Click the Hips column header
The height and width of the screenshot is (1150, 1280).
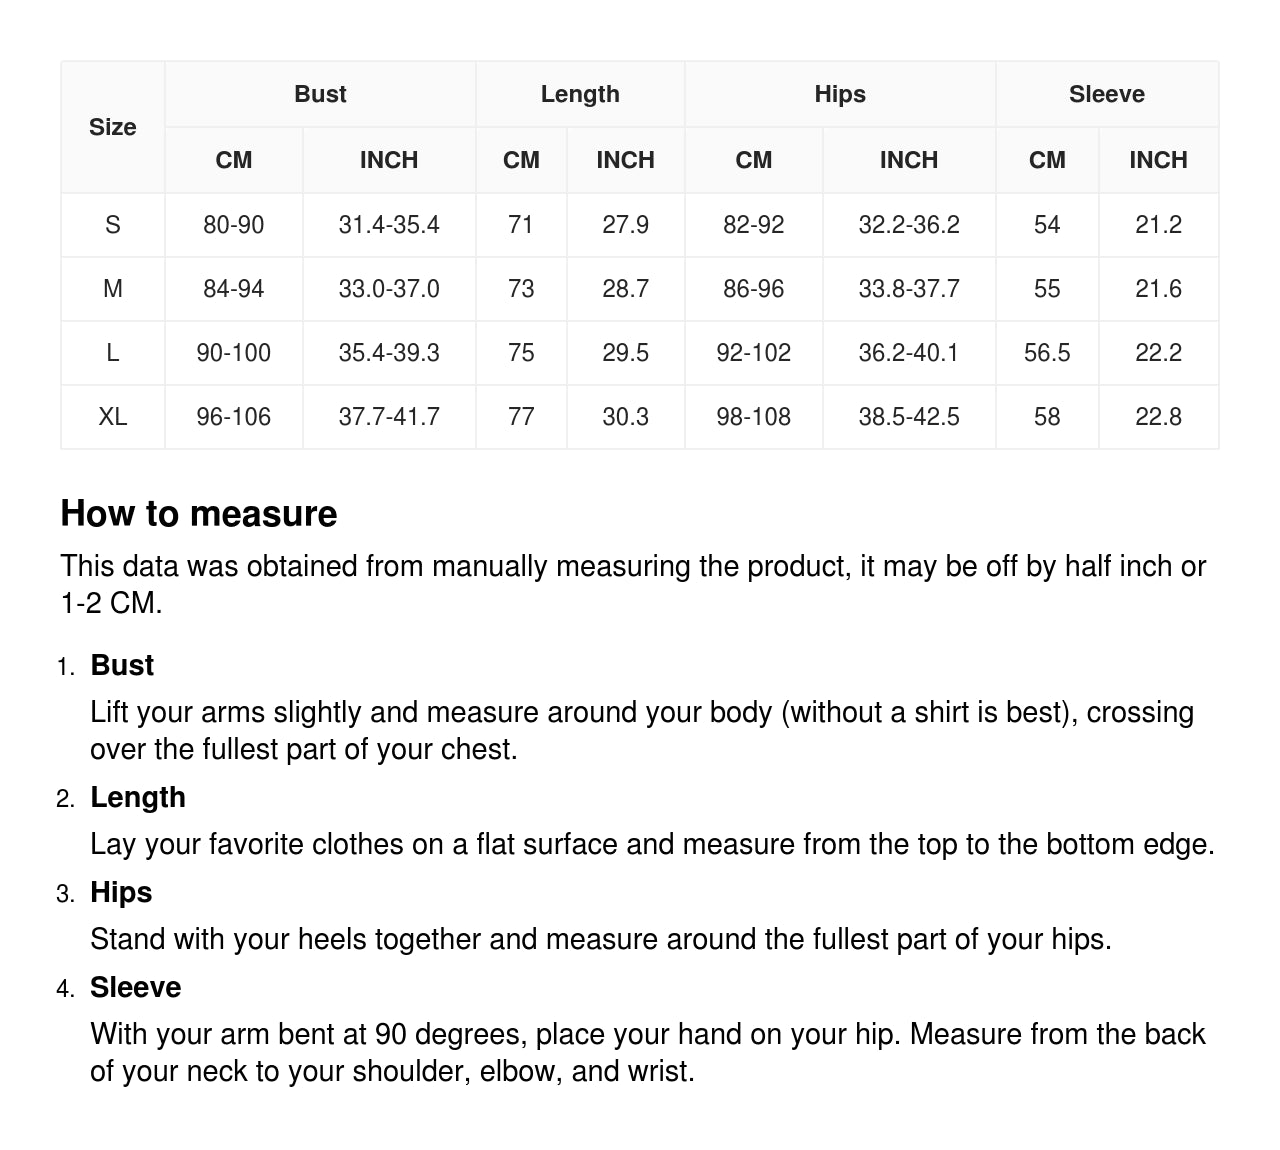(840, 94)
